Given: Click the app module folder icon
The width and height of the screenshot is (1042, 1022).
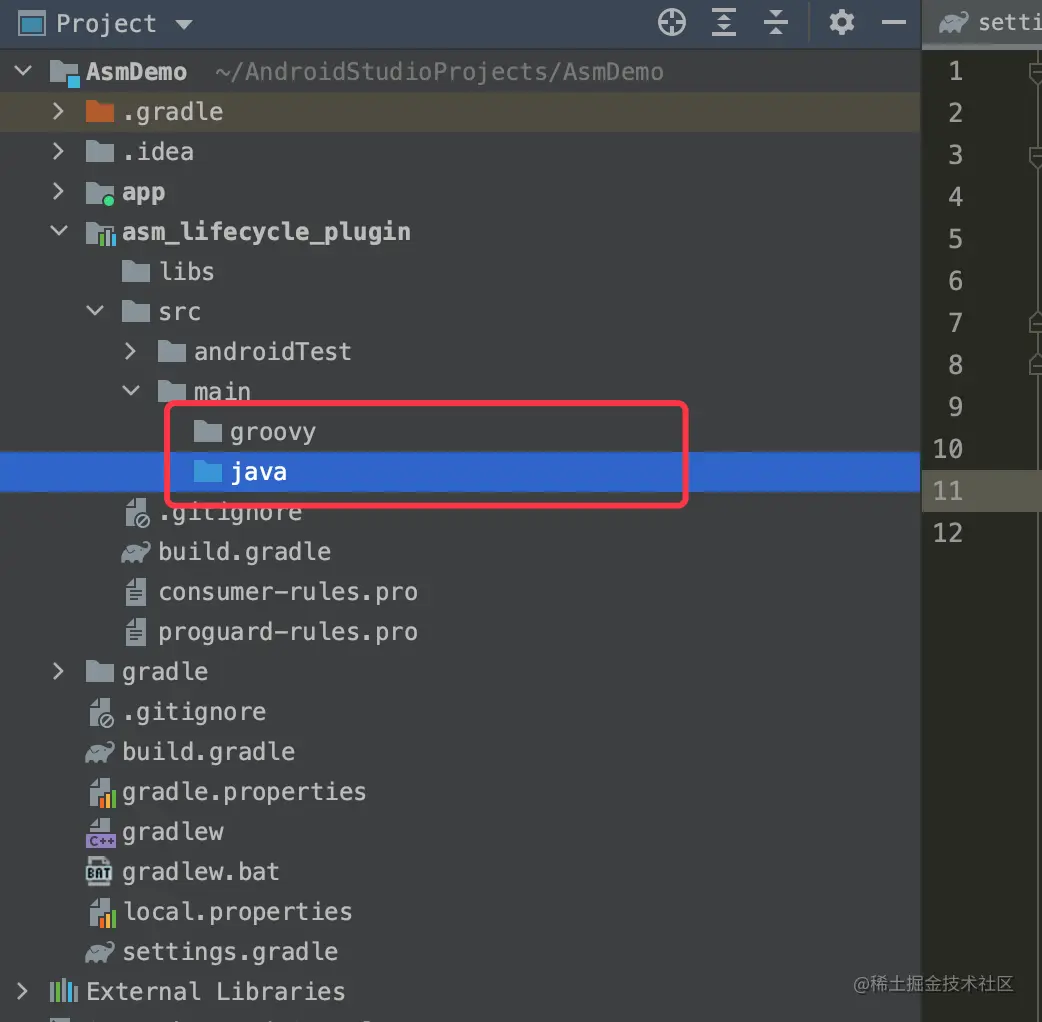Looking at the screenshot, I should [100, 193].
